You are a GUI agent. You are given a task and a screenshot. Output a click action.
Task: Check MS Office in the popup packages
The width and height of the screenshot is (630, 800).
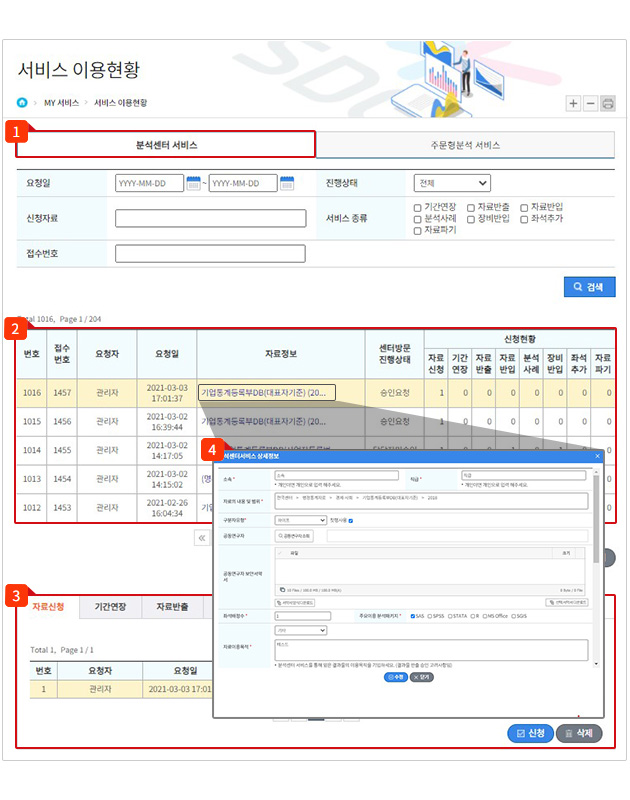[485, 616]
